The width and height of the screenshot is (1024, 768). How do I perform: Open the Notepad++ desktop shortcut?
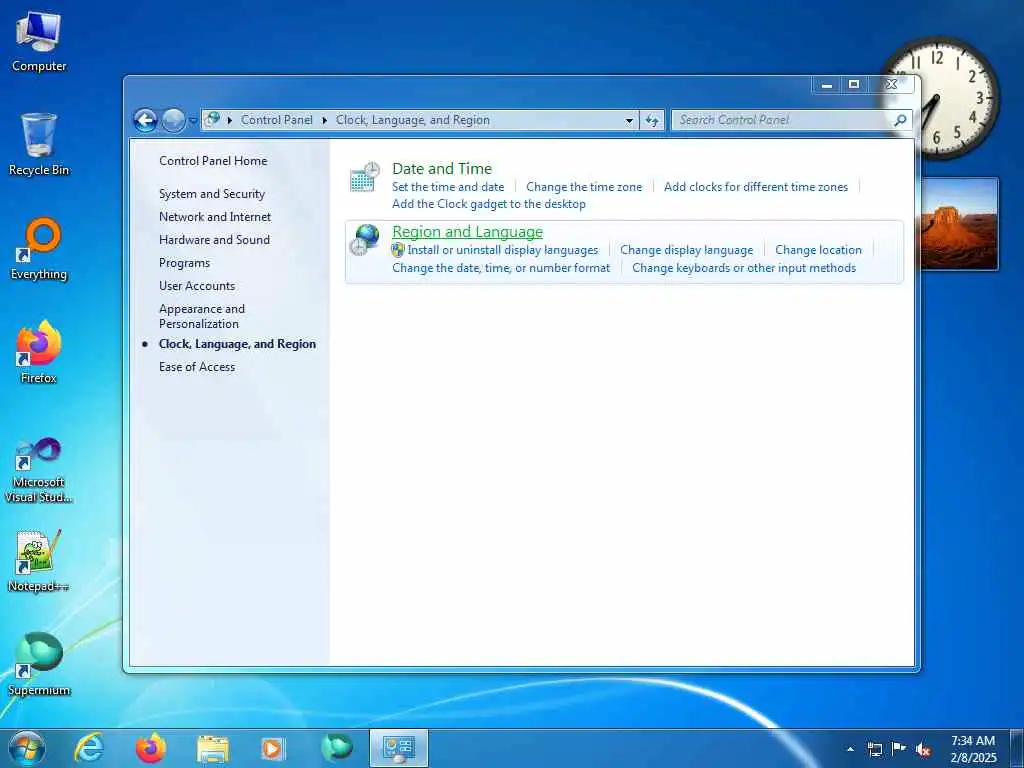(x=39, y=560)
